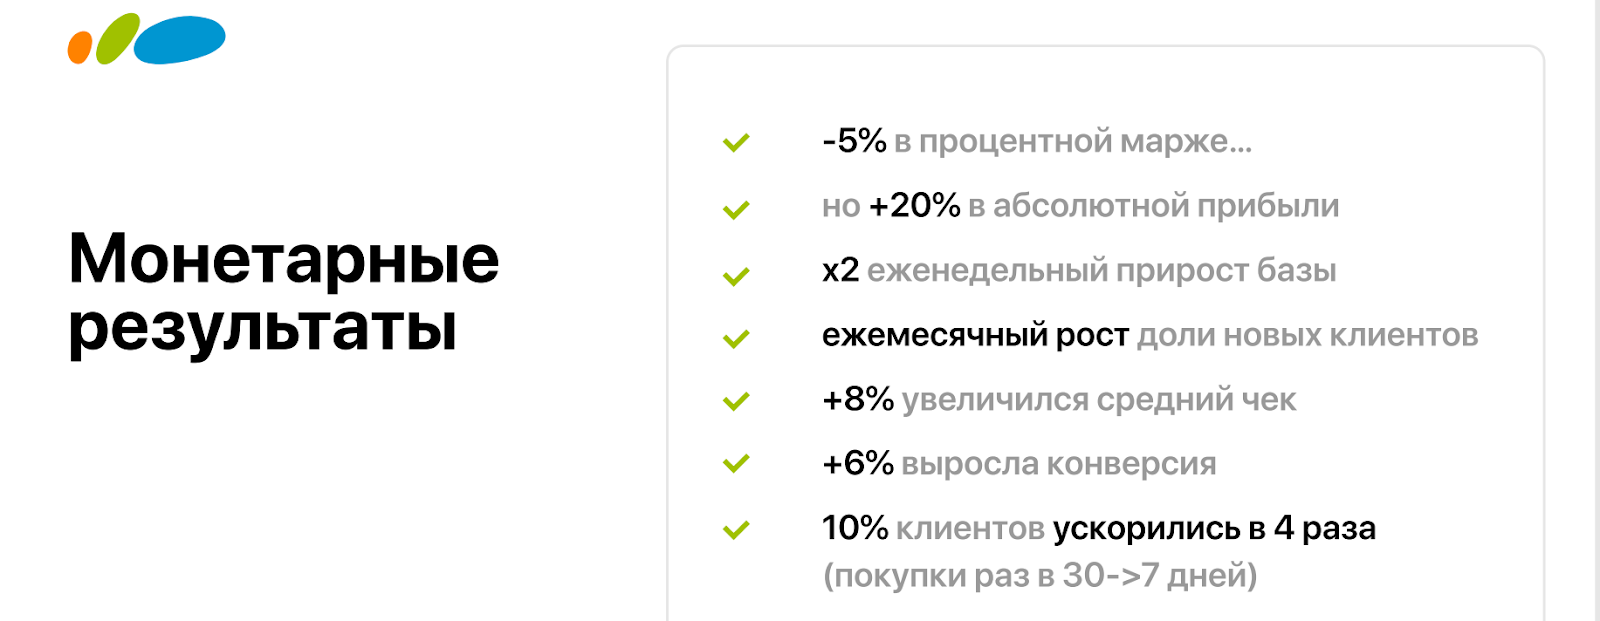Viewport: 1600px width, 621px height.
Task: Click the orange oval in the logo
Action: click(x=80, y=47)
